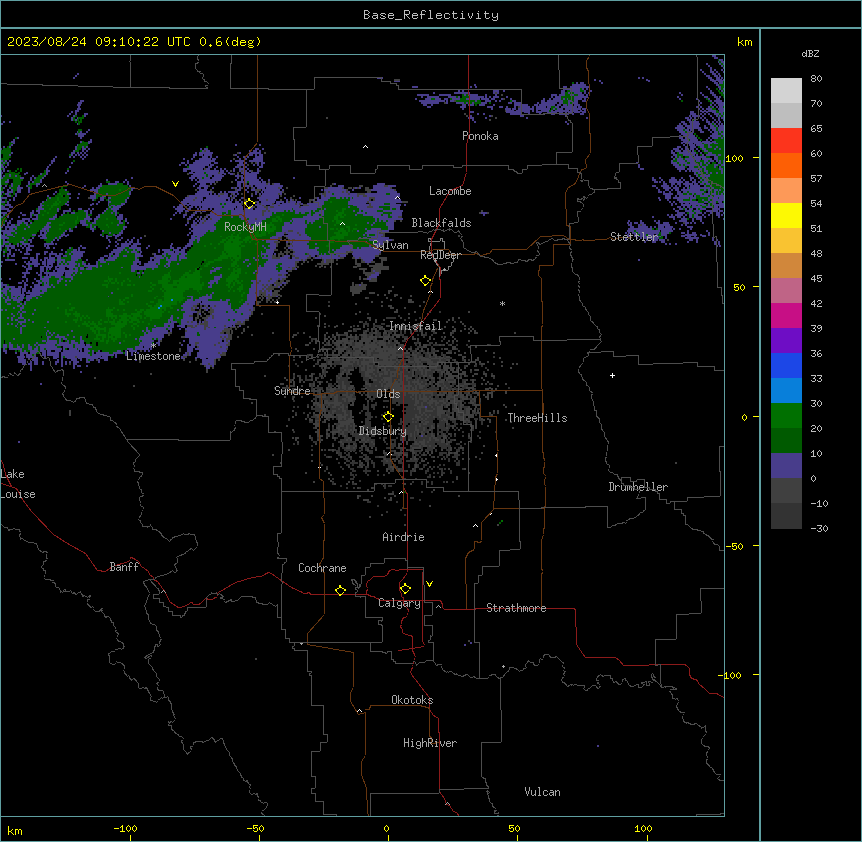
Task: Click the white asterisk marker east of RedDeer
Action: pos(502,303)
